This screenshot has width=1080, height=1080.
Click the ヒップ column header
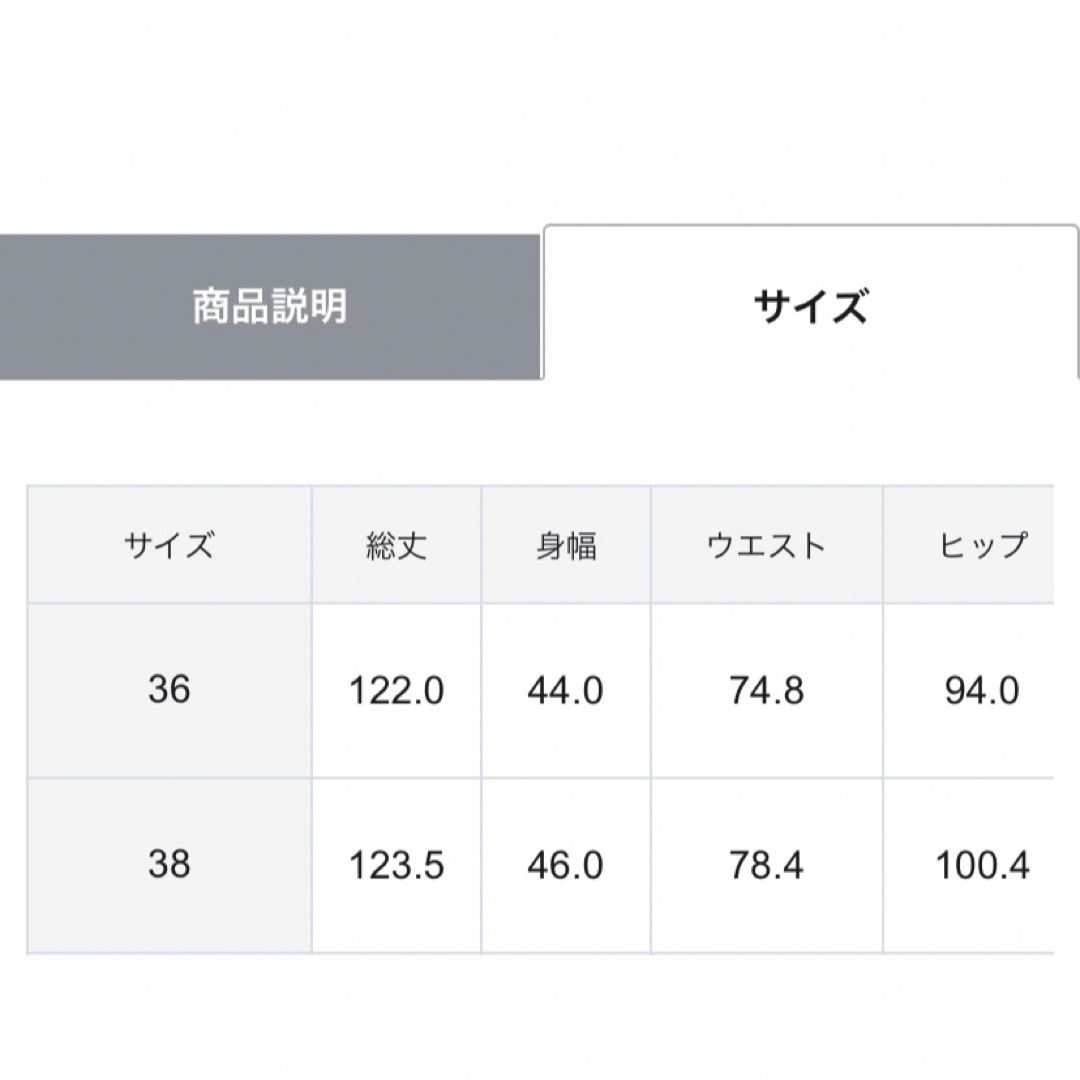click(x=969, y=545)
